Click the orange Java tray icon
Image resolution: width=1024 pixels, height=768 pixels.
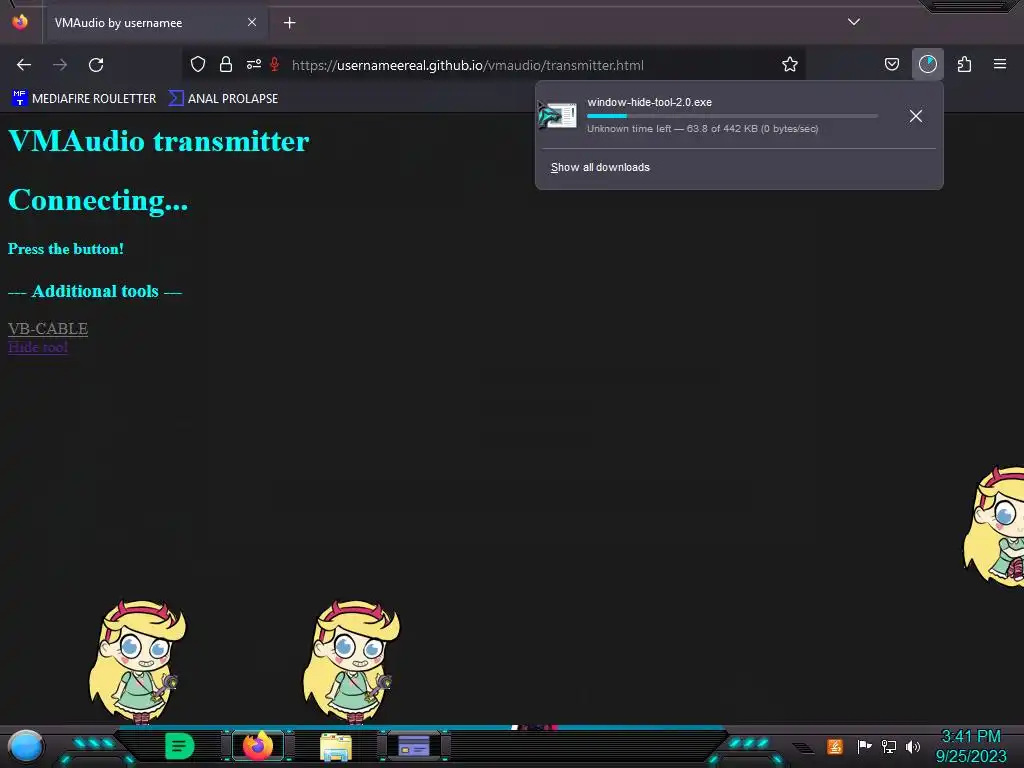click(x=834, y=746)
